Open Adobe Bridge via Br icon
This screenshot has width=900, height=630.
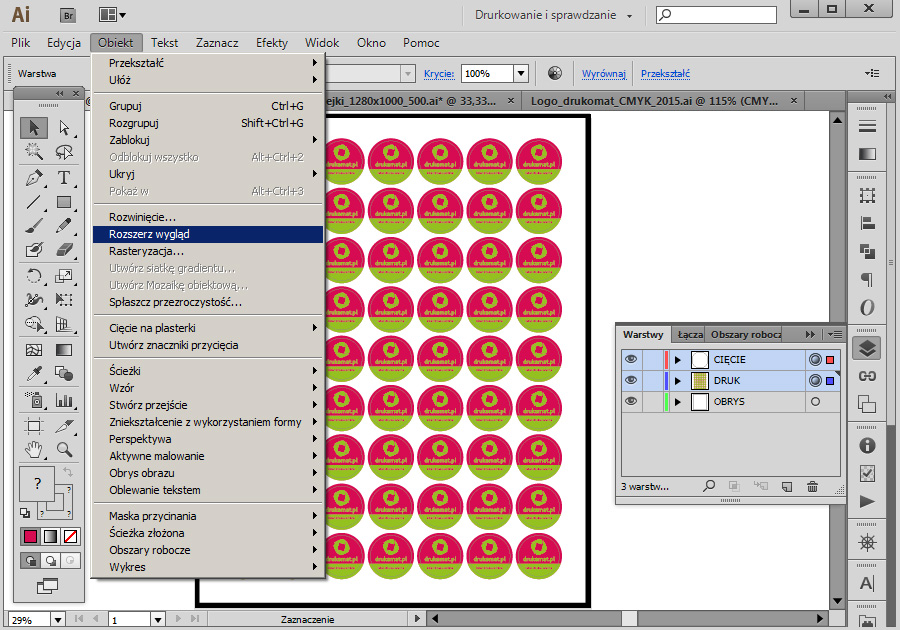[x=68, y=15]
